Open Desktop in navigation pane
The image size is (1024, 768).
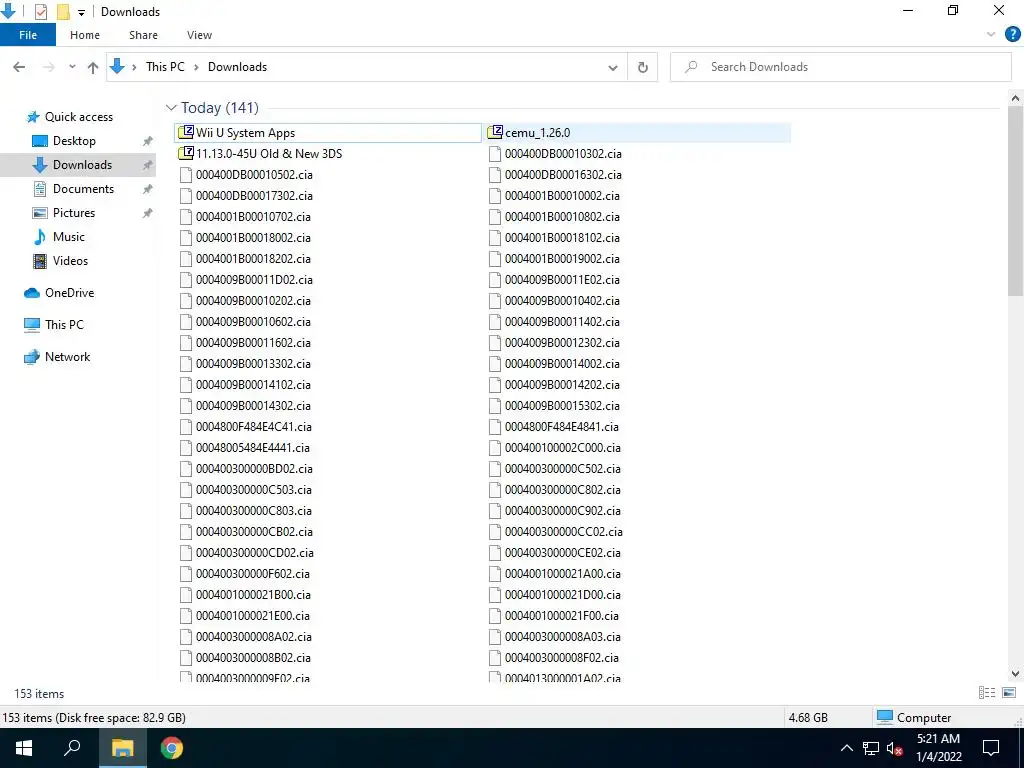pos(74,141)
